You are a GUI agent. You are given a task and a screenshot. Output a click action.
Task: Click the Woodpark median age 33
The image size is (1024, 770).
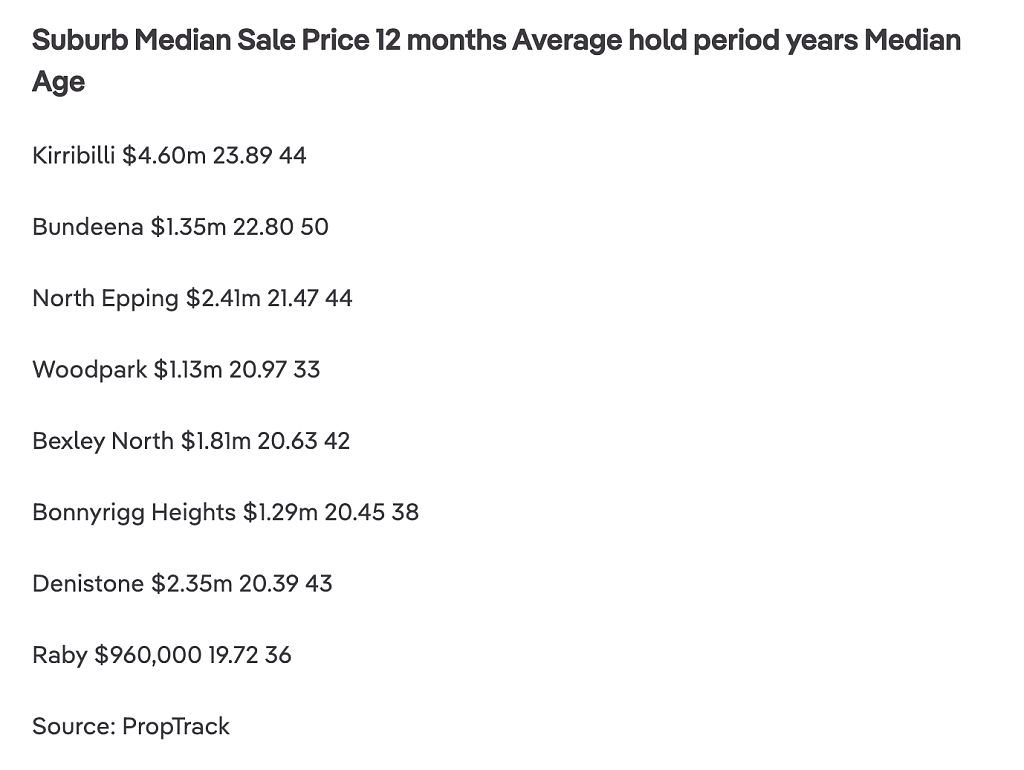pyautogui.click(x=307, y=370)
